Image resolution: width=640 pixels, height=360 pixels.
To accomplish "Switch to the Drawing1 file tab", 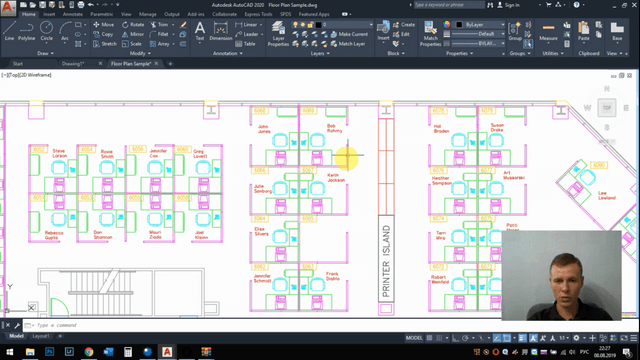I will 73,64.
